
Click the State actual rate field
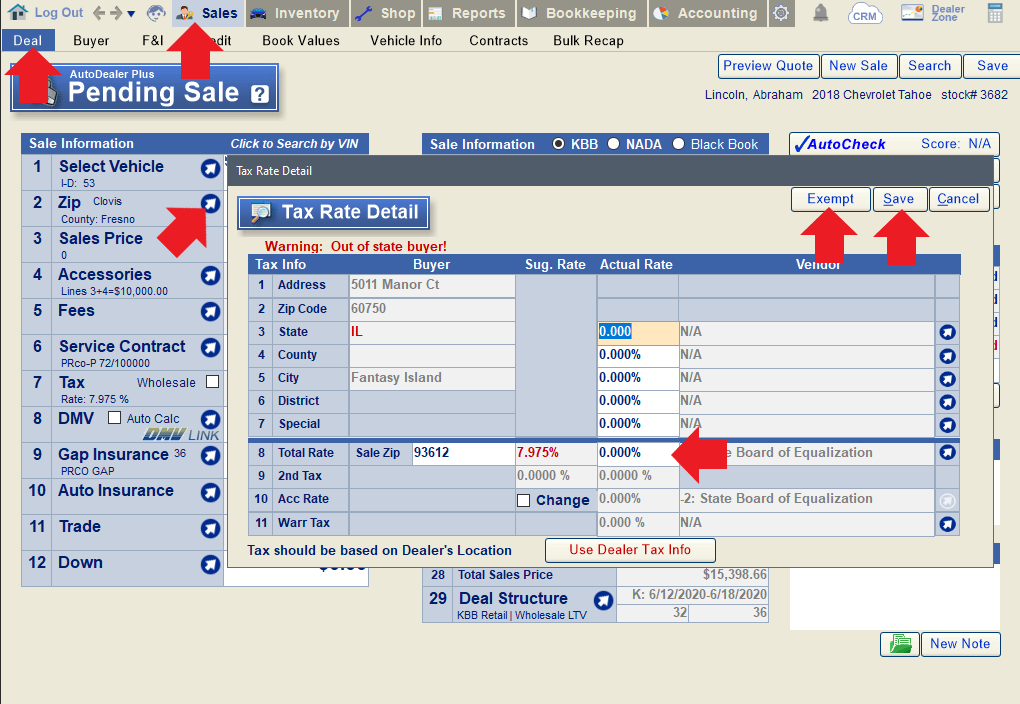(638, 332)
